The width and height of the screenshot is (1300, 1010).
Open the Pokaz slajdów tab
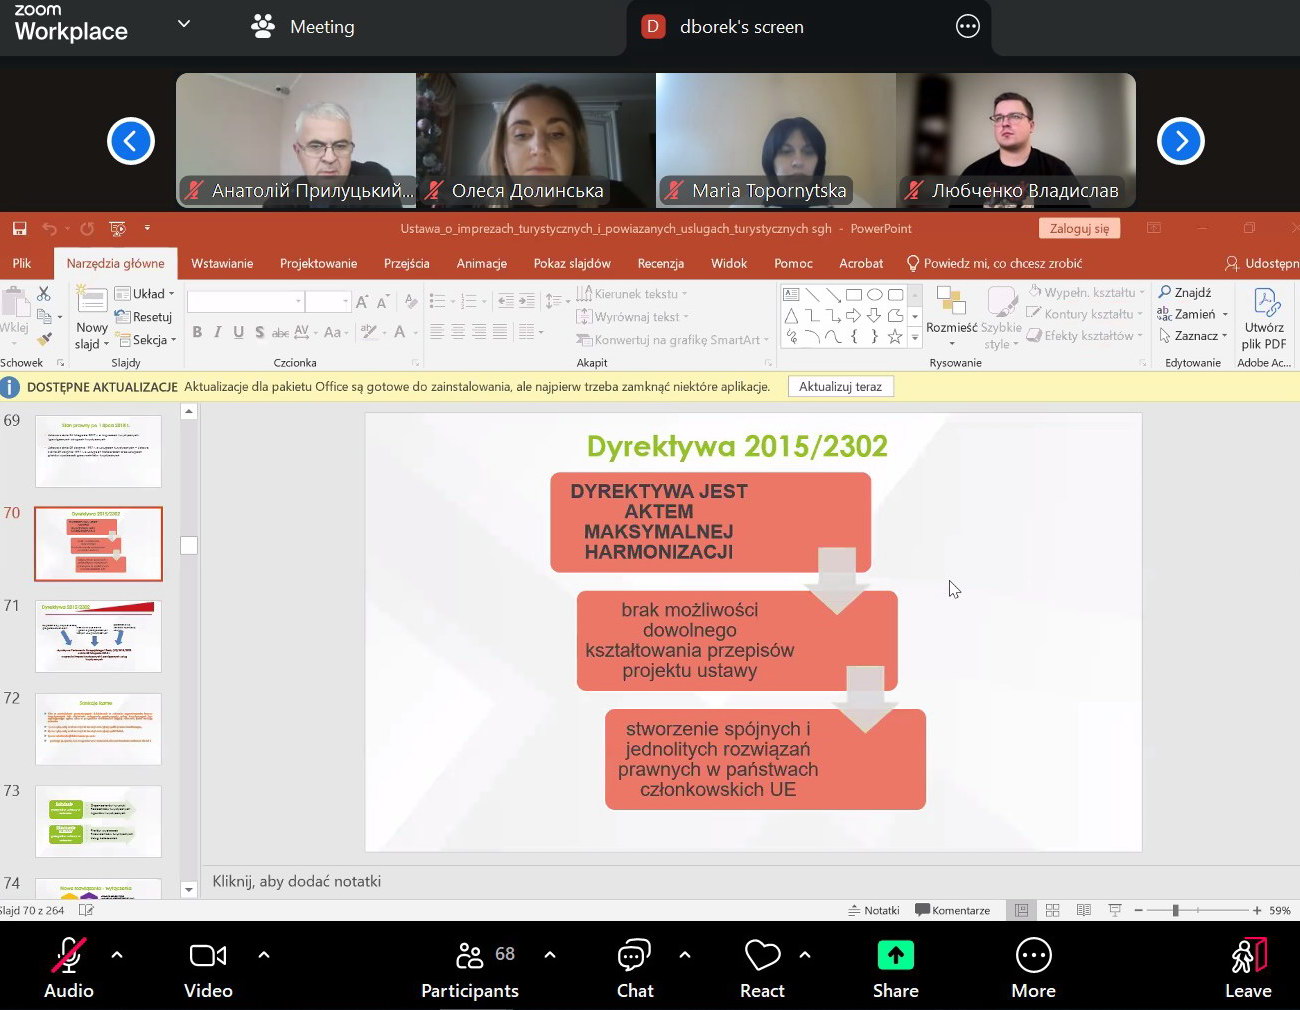coord(572,263)
